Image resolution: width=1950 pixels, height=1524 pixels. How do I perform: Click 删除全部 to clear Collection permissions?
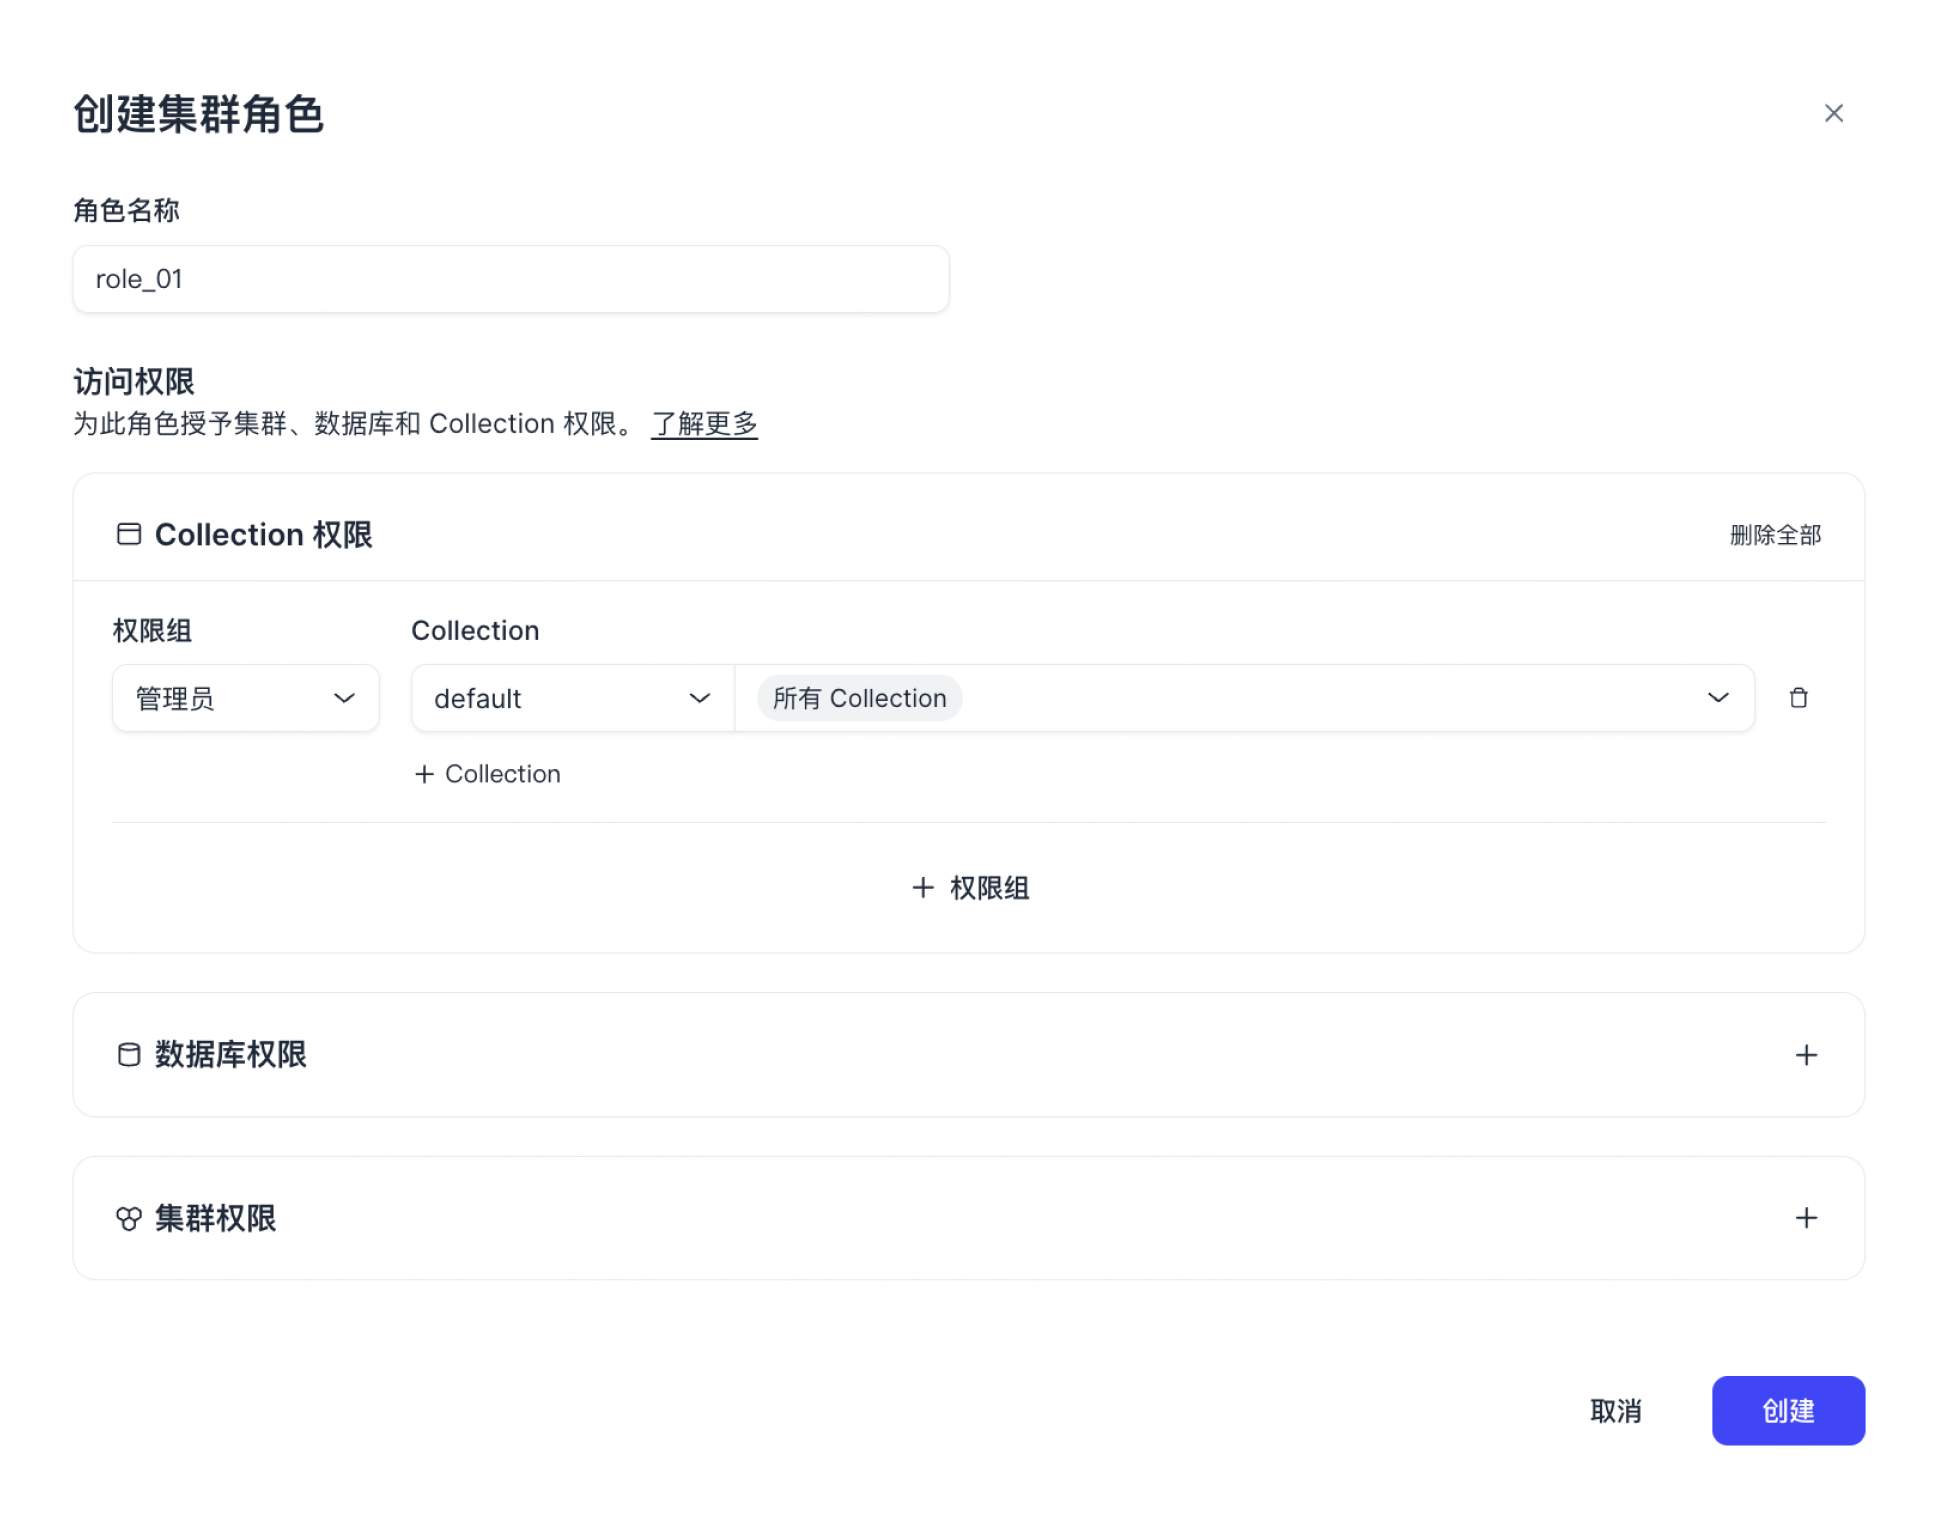[1774, 535]
